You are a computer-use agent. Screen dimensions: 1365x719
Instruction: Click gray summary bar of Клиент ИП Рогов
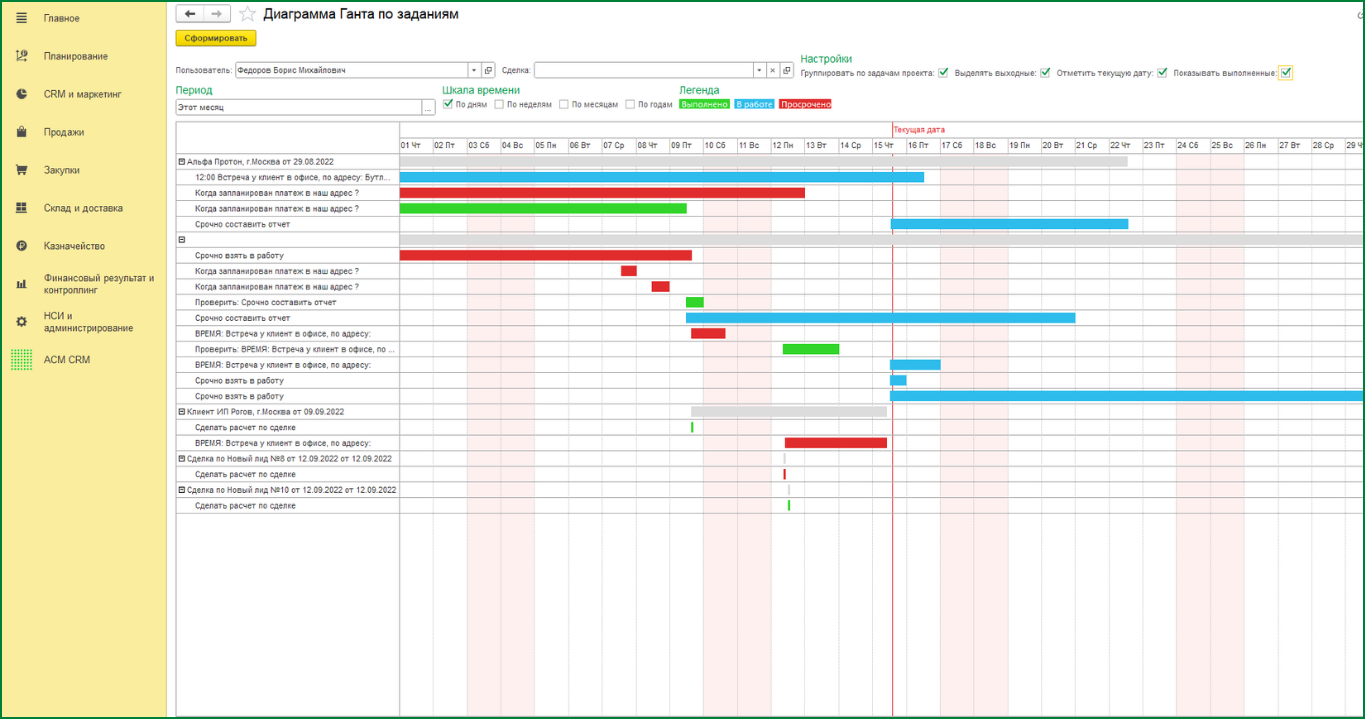(x=789, y=411)
